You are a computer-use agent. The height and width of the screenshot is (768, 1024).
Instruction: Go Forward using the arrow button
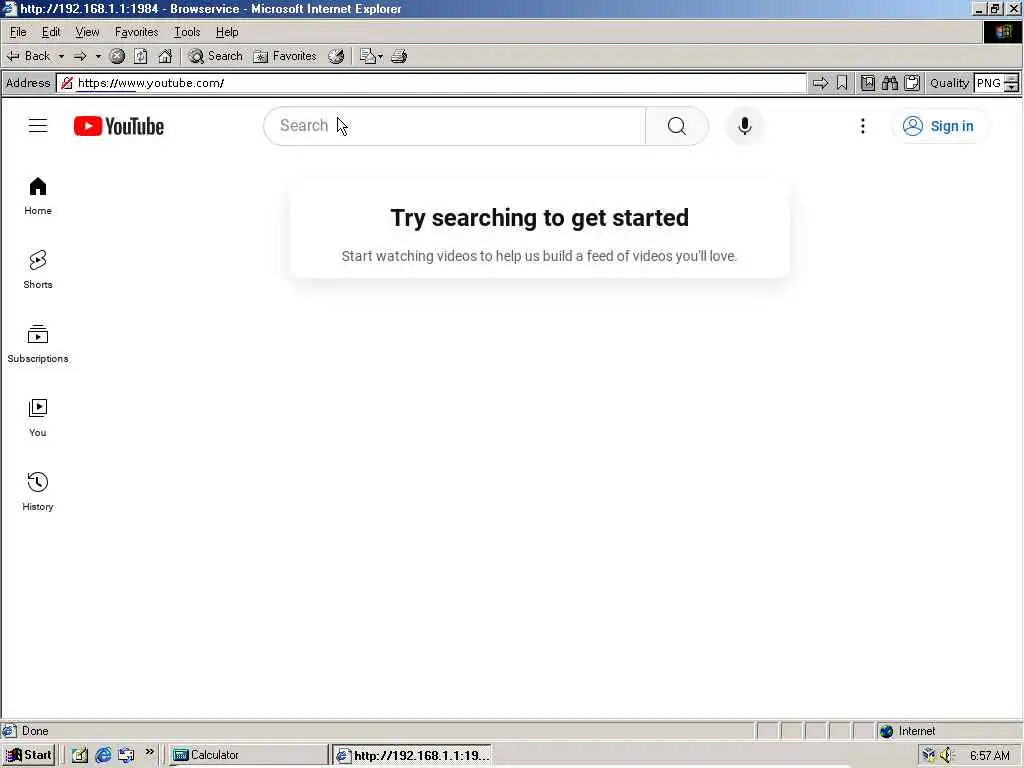coord(80,56)
